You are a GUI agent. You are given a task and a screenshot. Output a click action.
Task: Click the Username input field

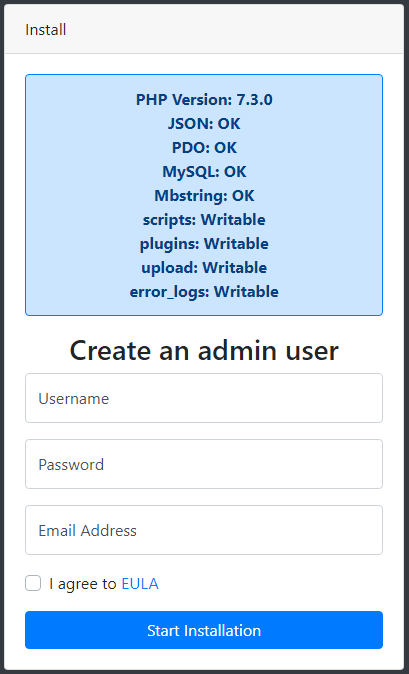(204, 398)
